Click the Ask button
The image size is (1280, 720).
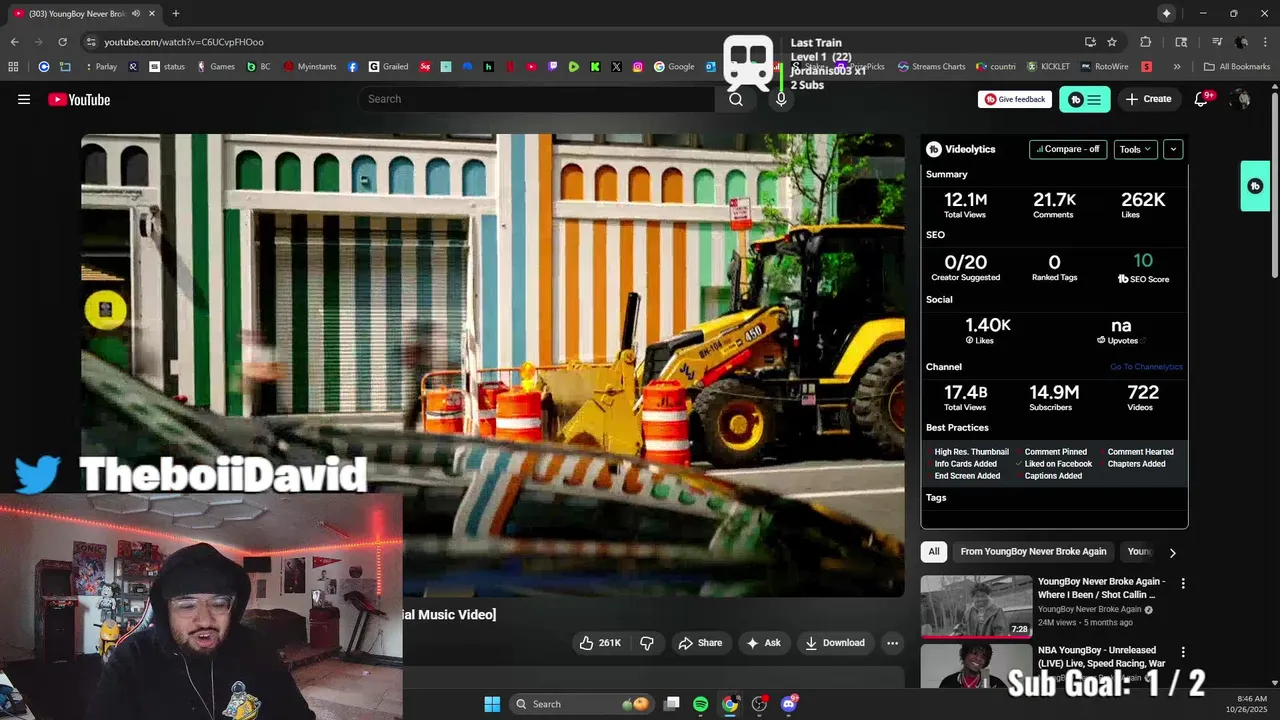pos(763,643)
